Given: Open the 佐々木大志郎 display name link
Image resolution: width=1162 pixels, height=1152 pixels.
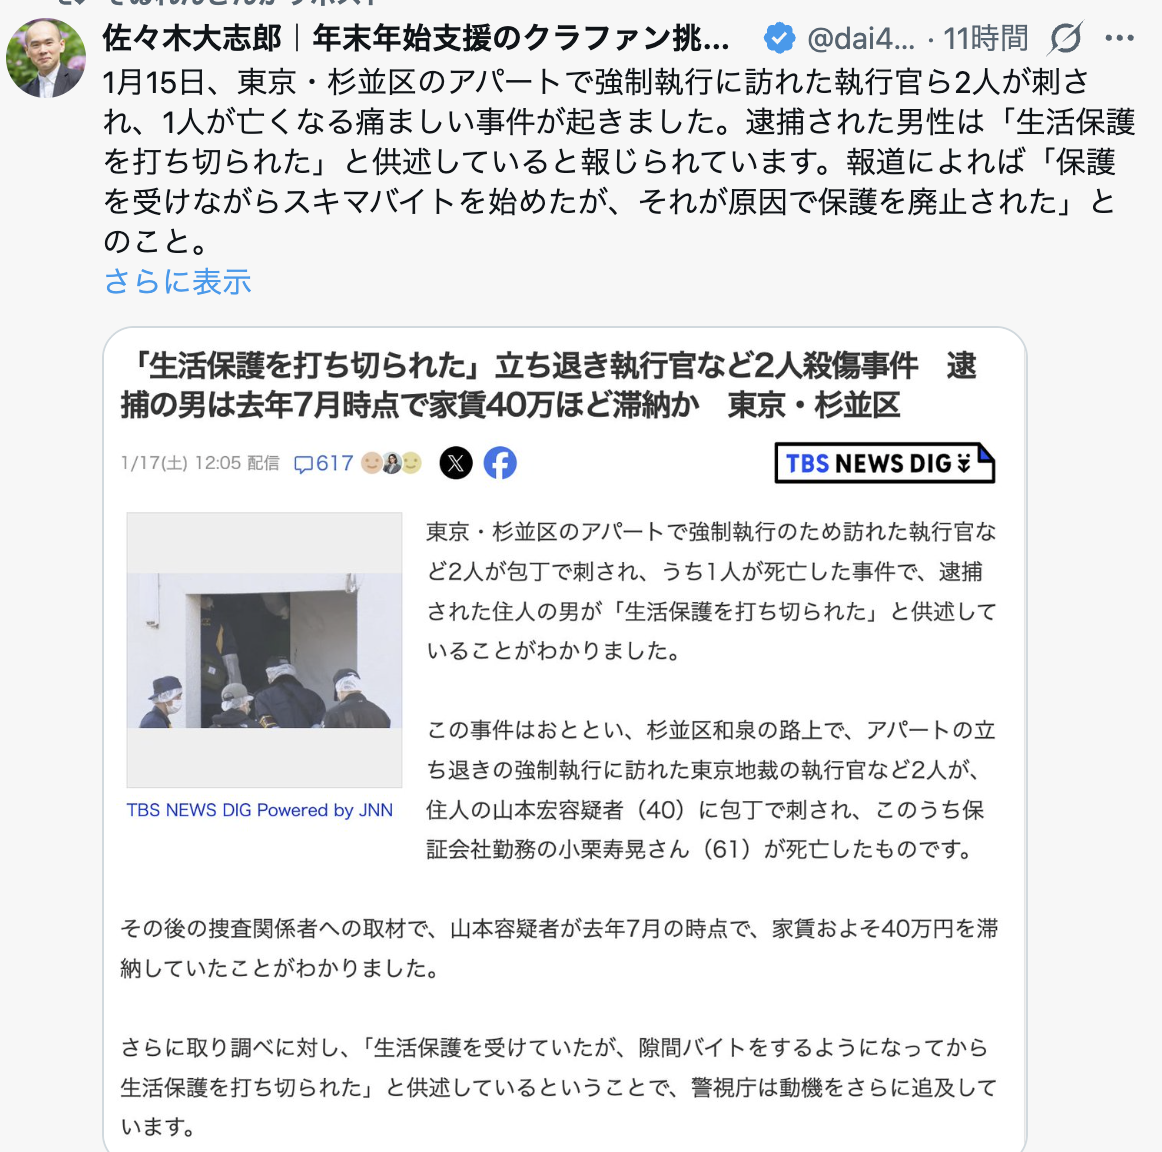Looking at the screenshot, I should pyautogui.click(x=415, y=38).
